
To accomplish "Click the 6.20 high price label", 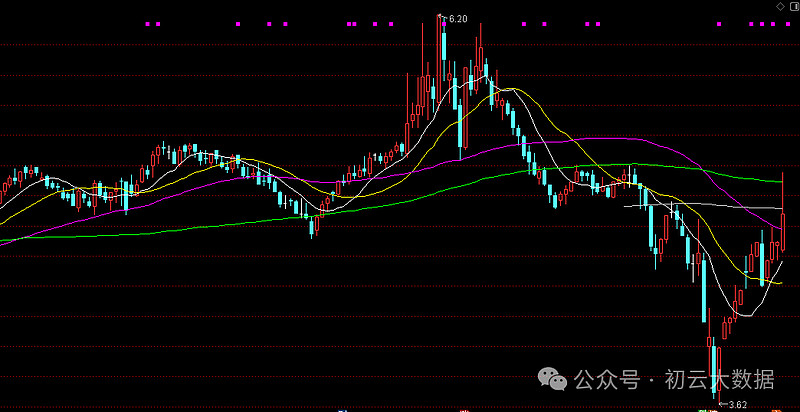I will click(x=458, y=18).
